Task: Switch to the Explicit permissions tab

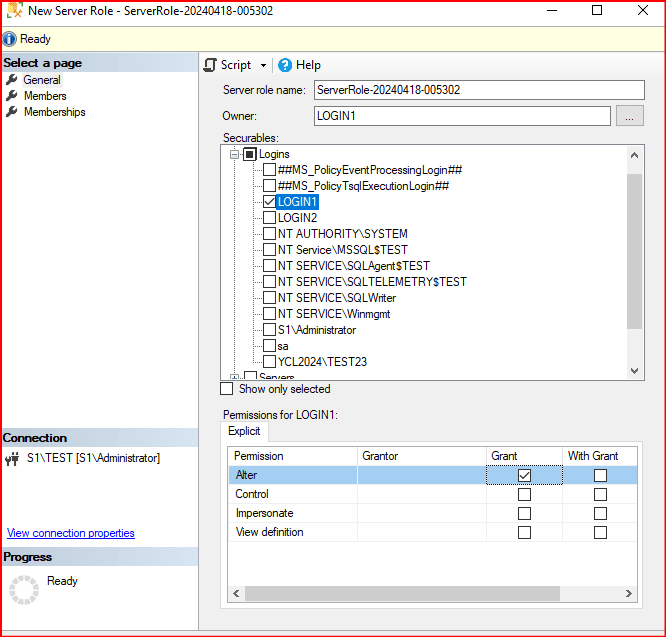Action: pyautogui.click(x=244, y=431)
